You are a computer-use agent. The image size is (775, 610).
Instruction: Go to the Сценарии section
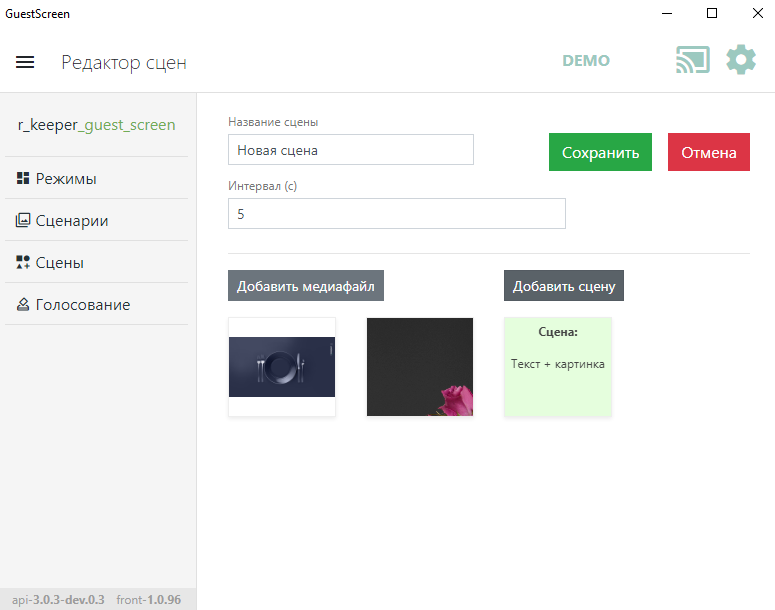(x=72, y=221)
